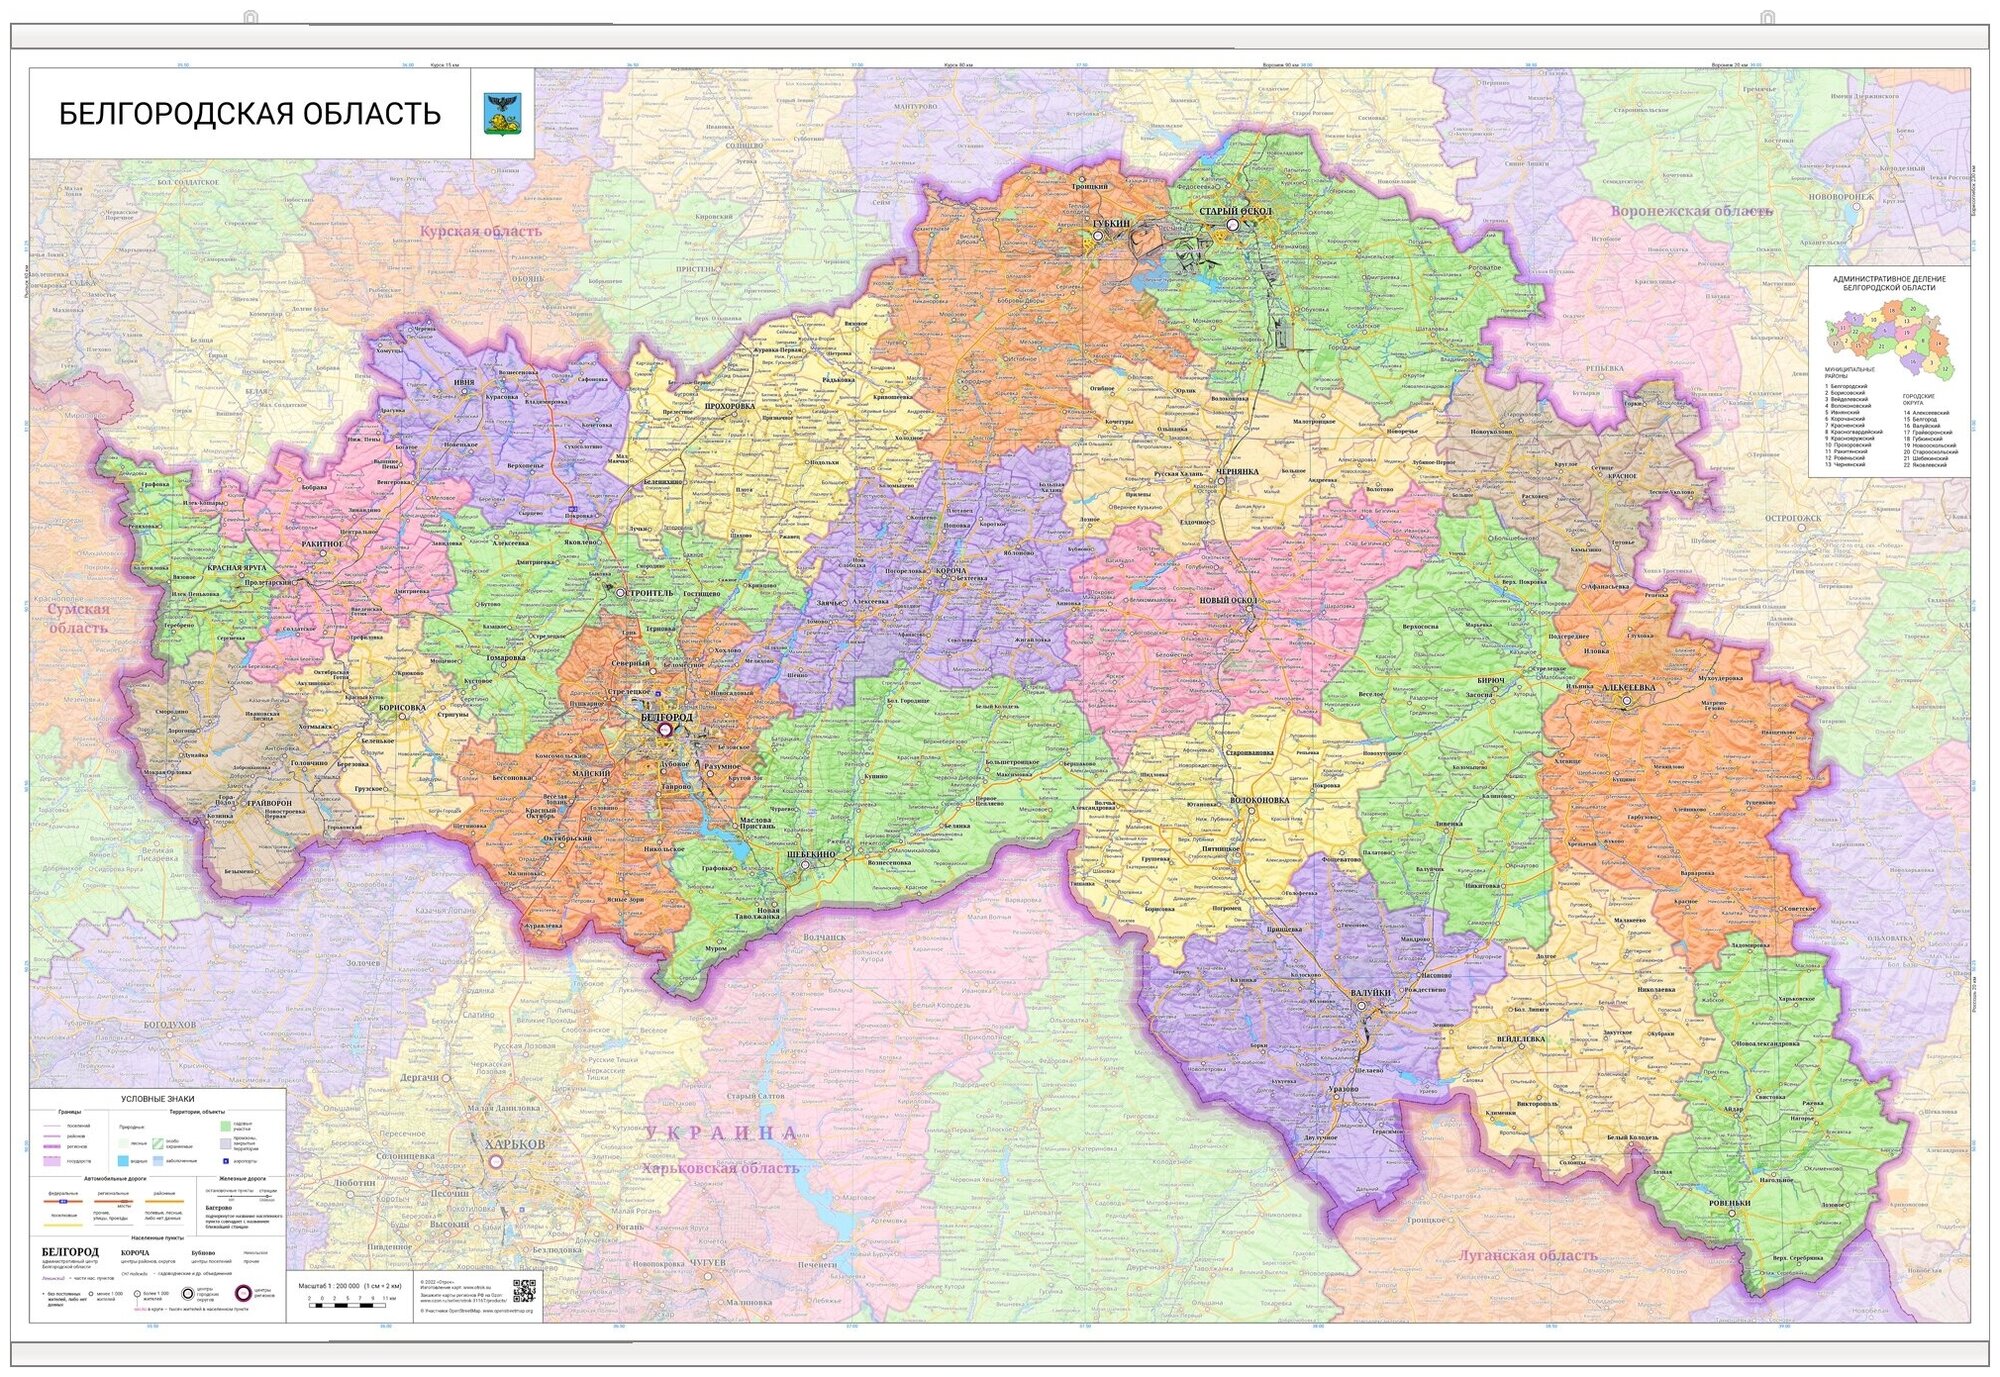Click the 'РАКИТНОЕ' map label
This screenshot has width=2000, height=1377.
click(321, 543)
